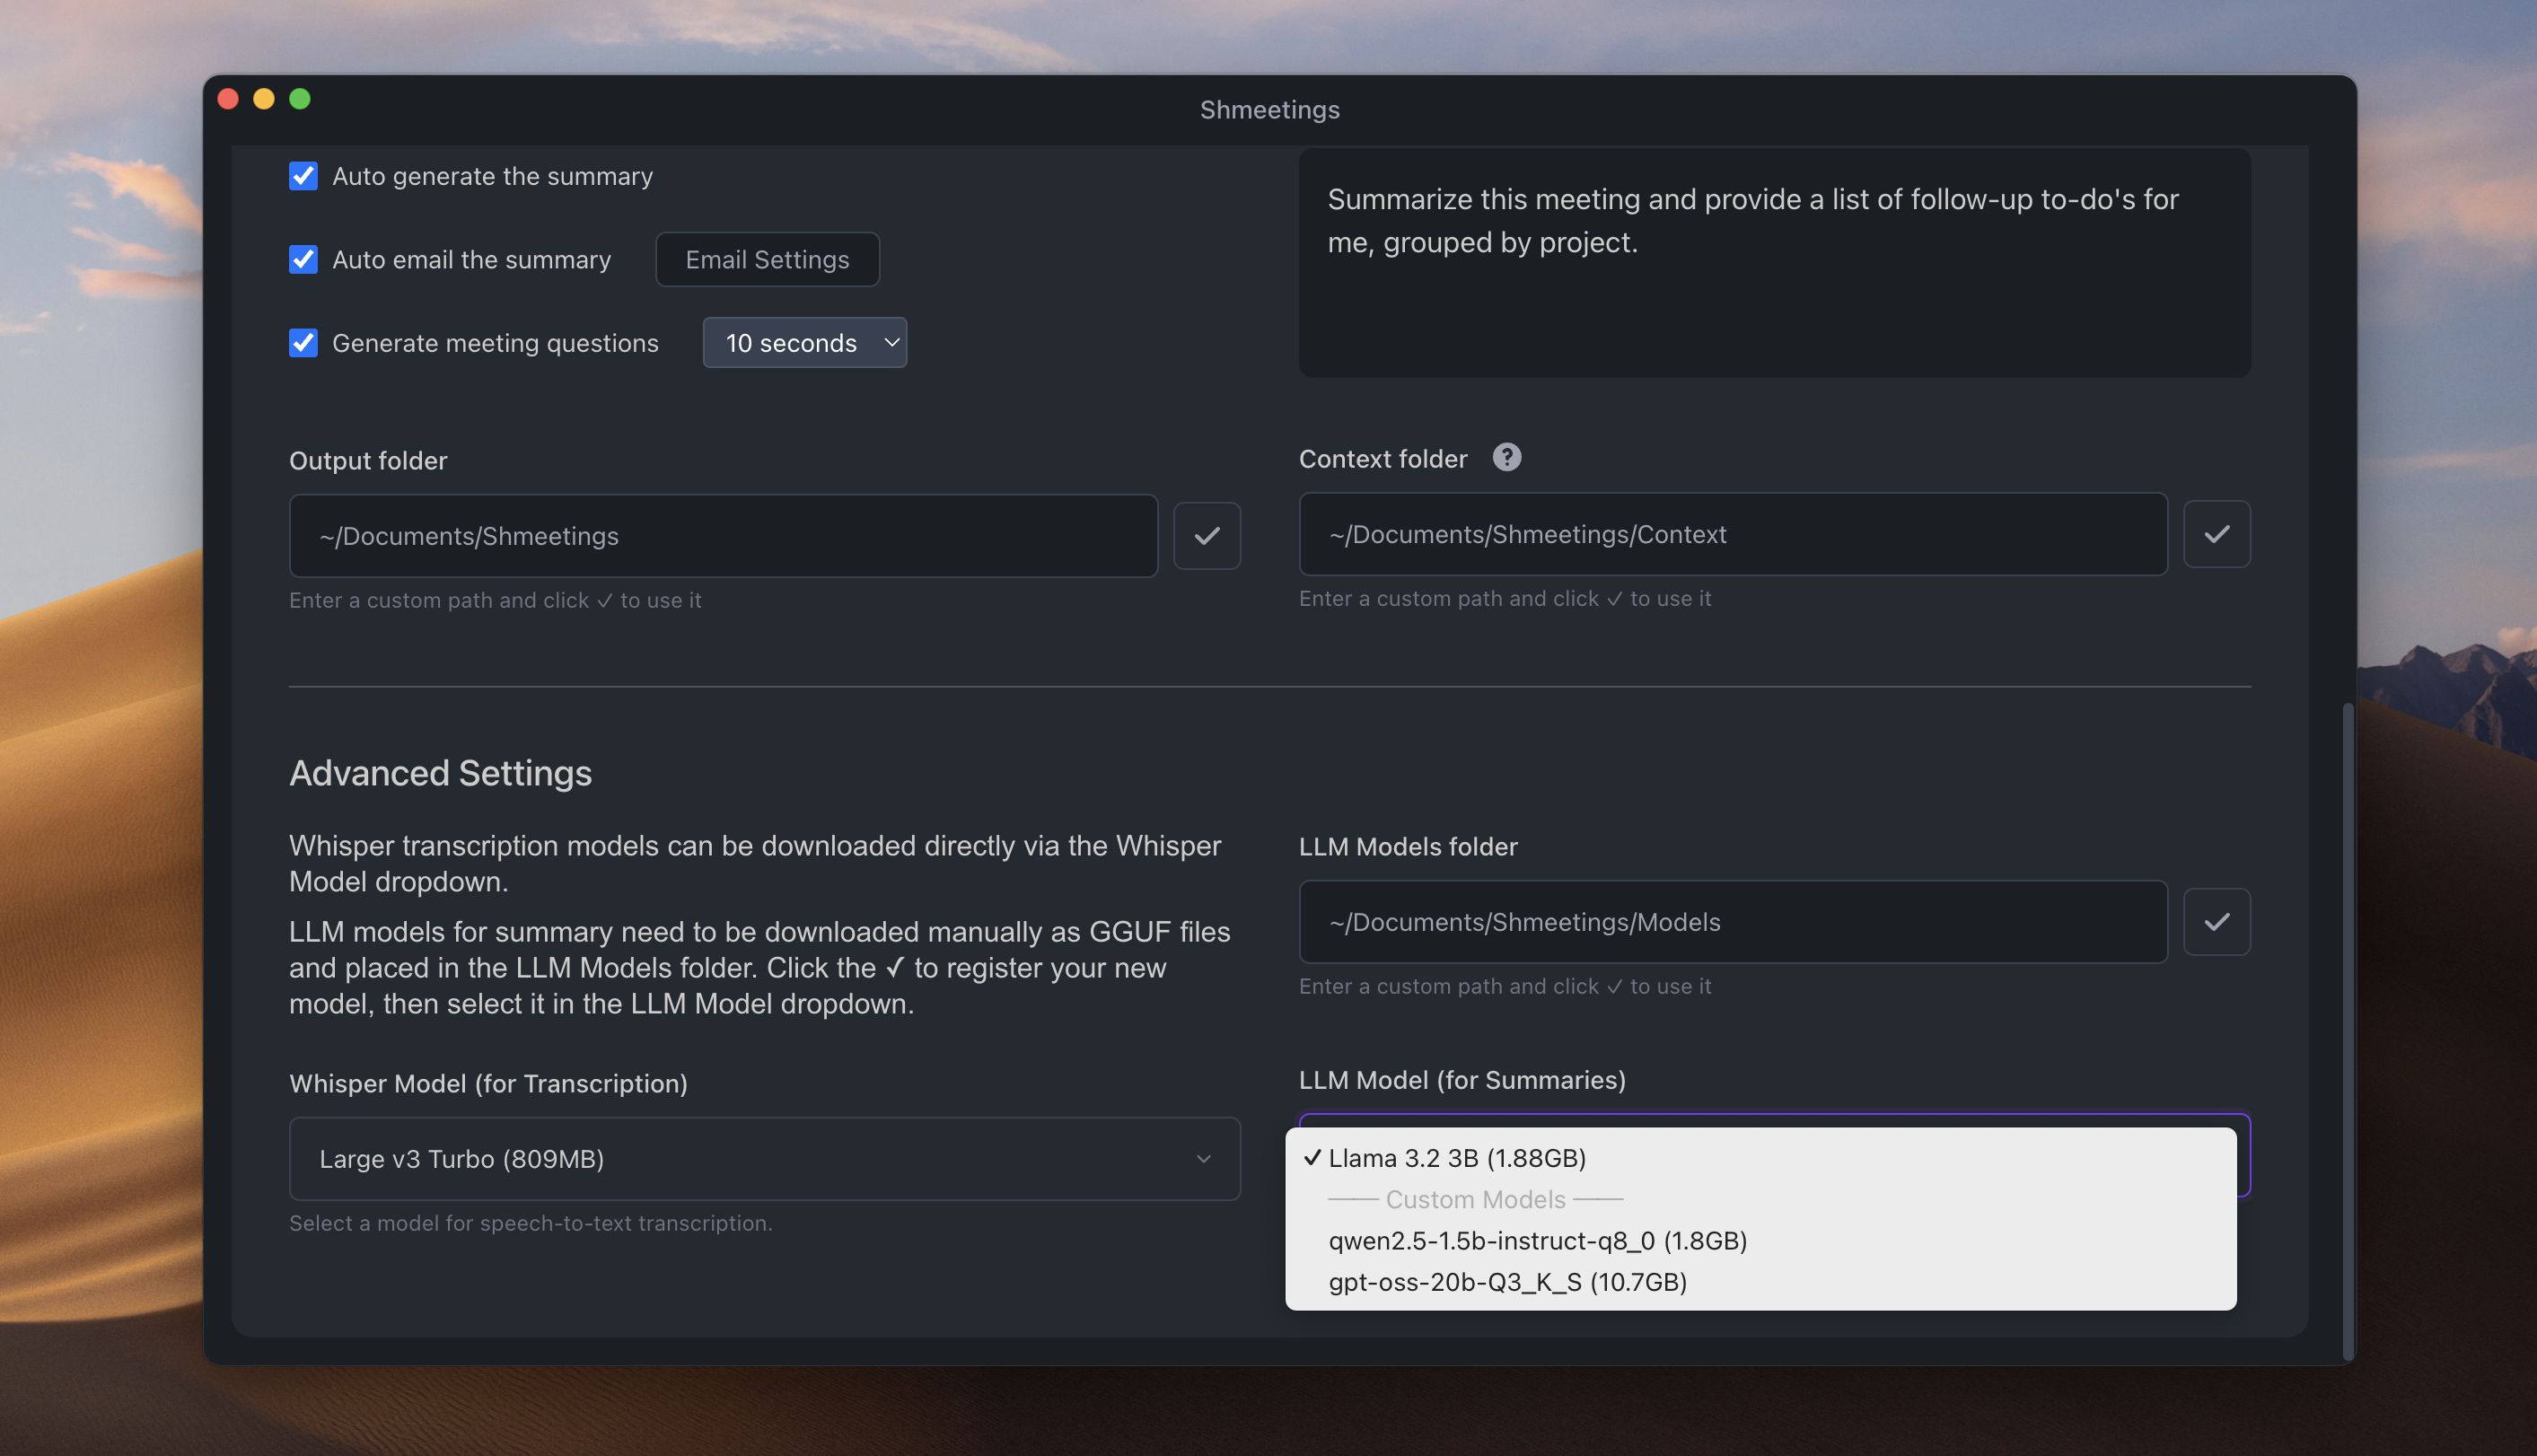The width and height of the screenshot is (2537, 1456).
Task: Minimize the Shmeetings window
Action: (x=264, y=98)
